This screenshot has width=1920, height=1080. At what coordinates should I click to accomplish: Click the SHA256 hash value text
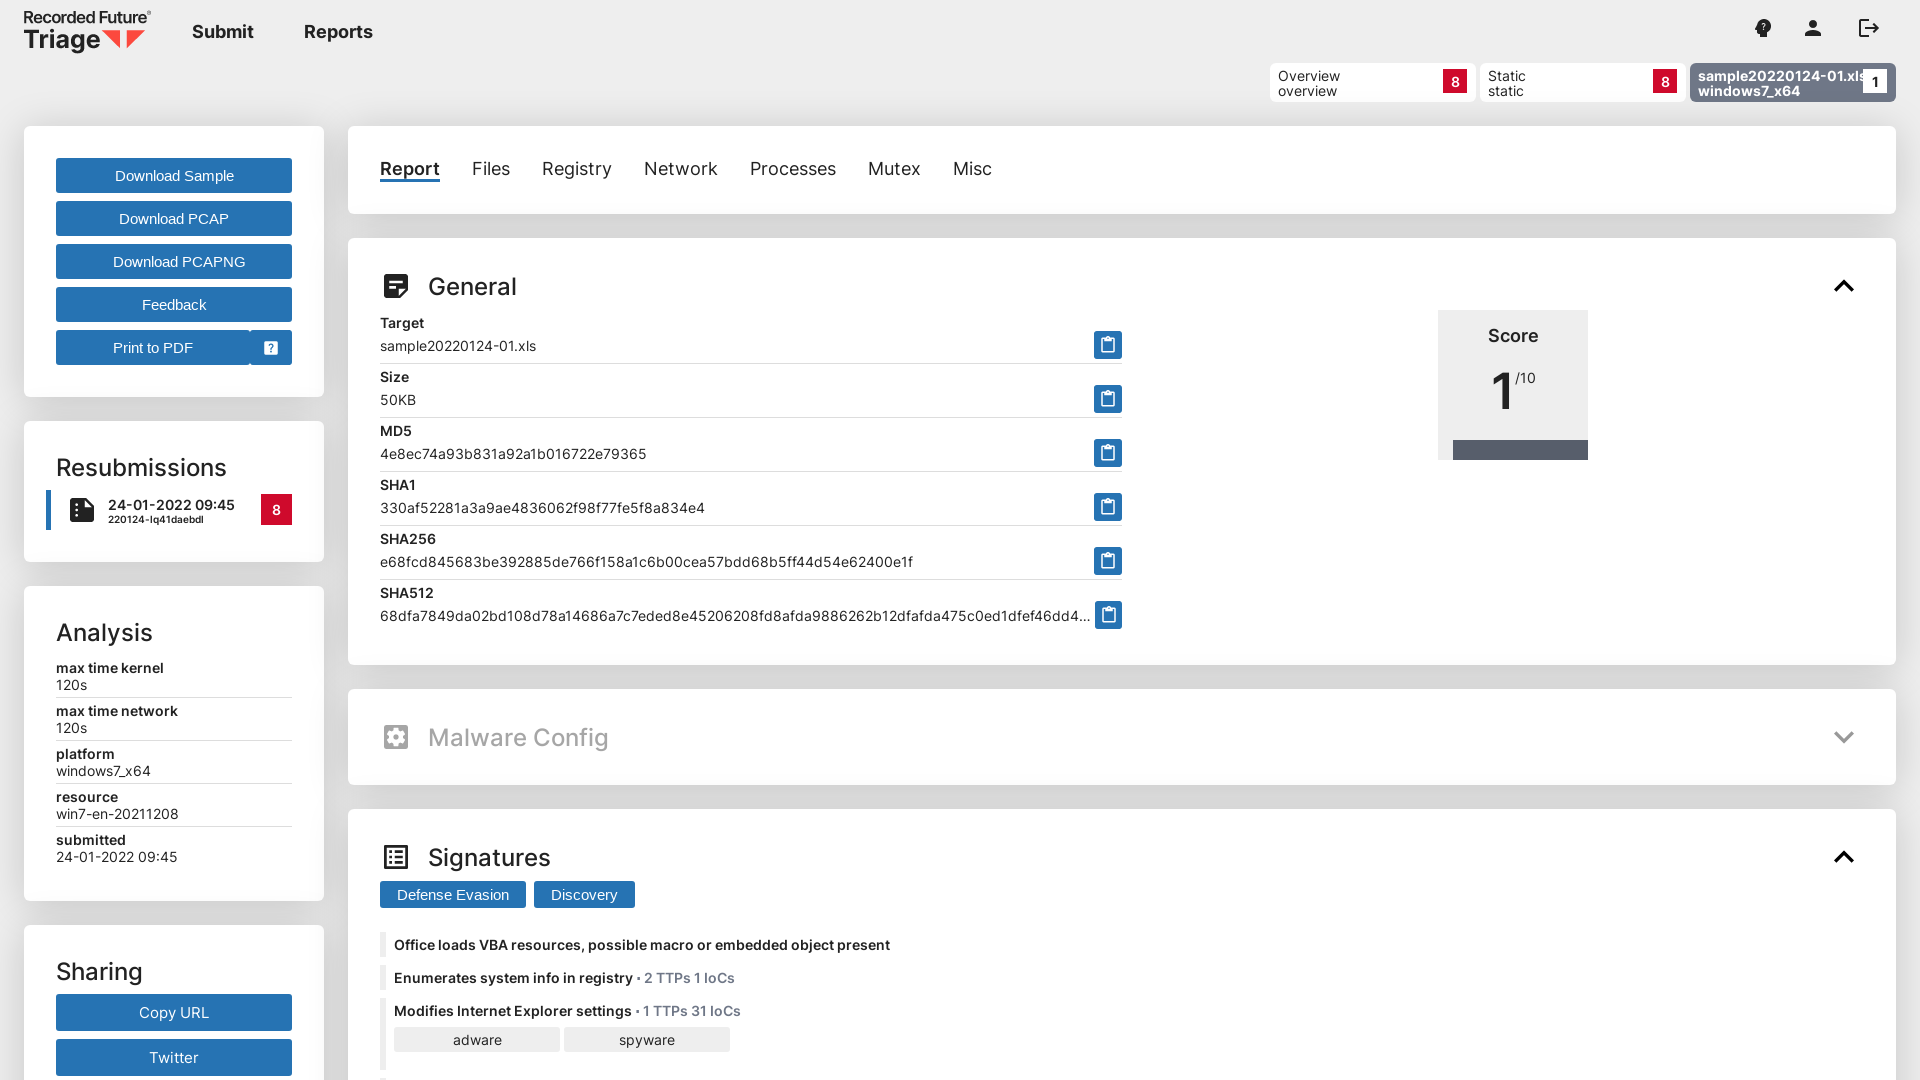646,562
